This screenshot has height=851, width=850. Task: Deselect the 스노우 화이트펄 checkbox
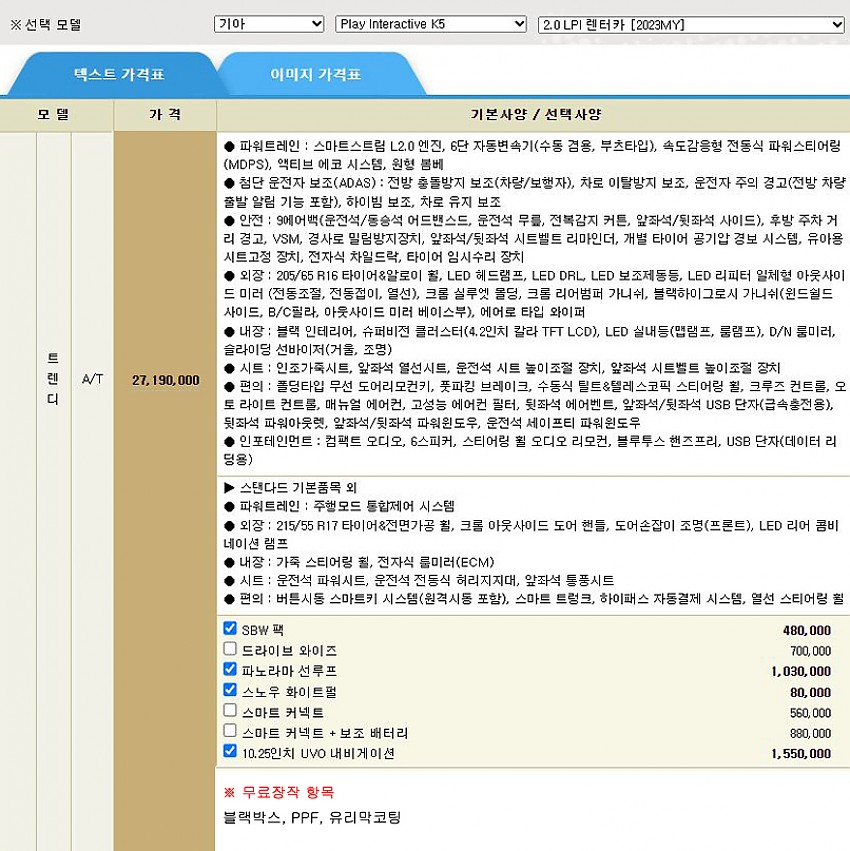pyautogui.click(x=231, y=691)
